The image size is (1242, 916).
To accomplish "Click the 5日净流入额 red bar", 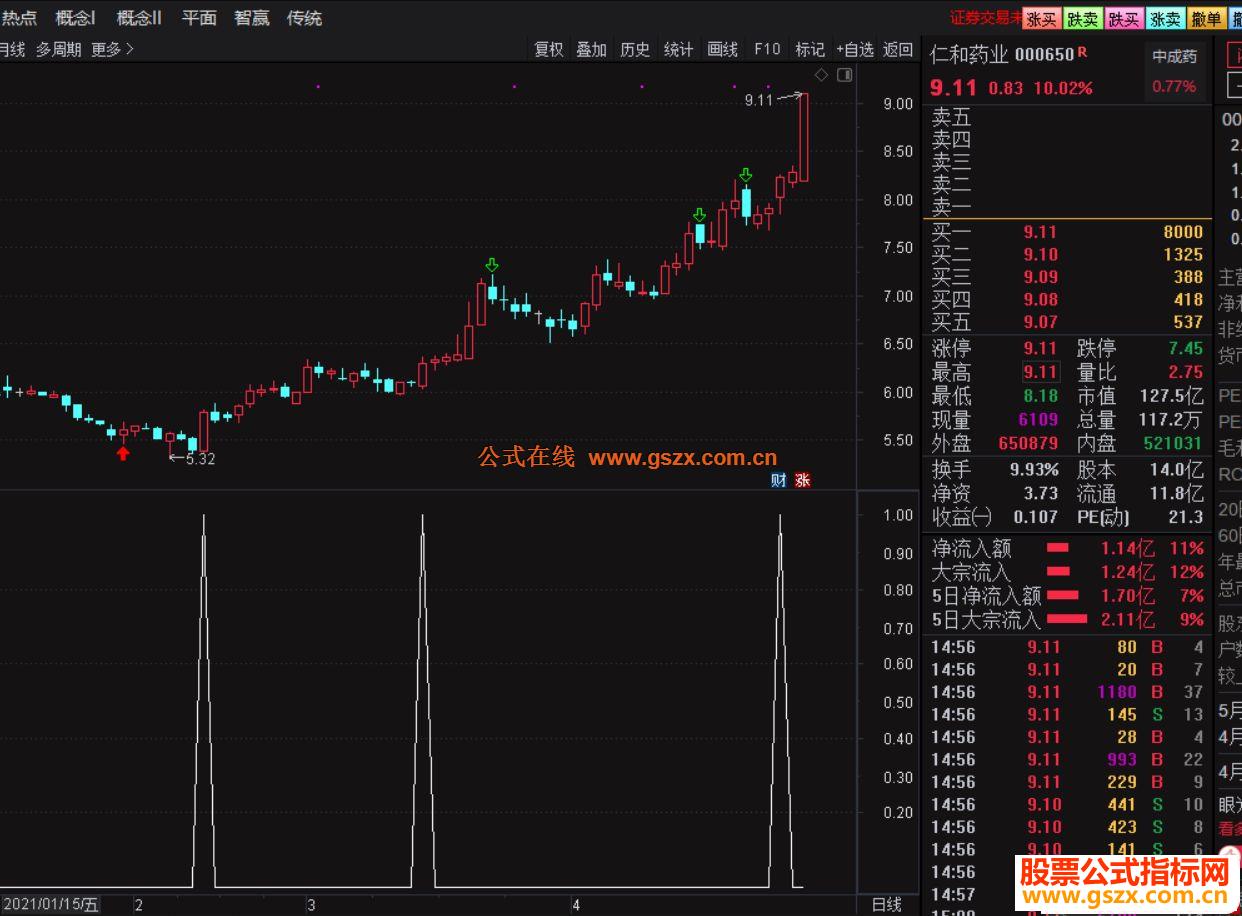I will pos(1062,596).
